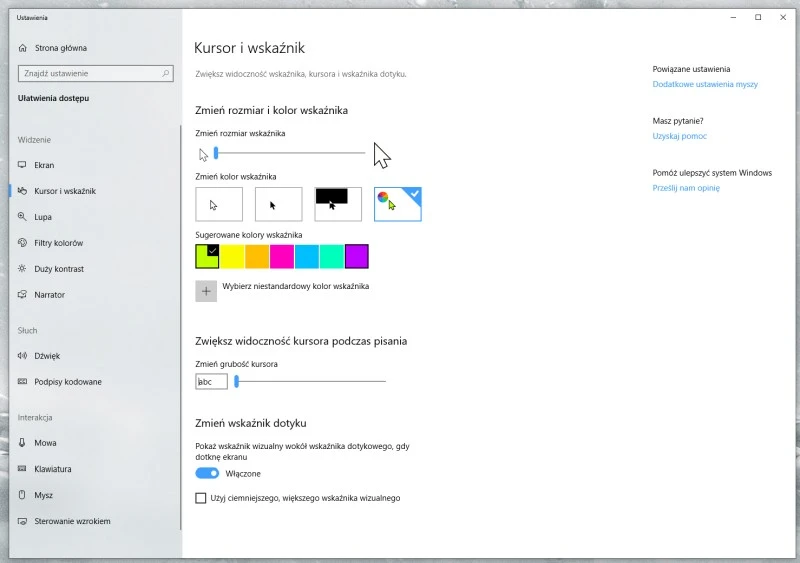Open Dźwięk audio settings
The image size is (800, 563).
47,356
